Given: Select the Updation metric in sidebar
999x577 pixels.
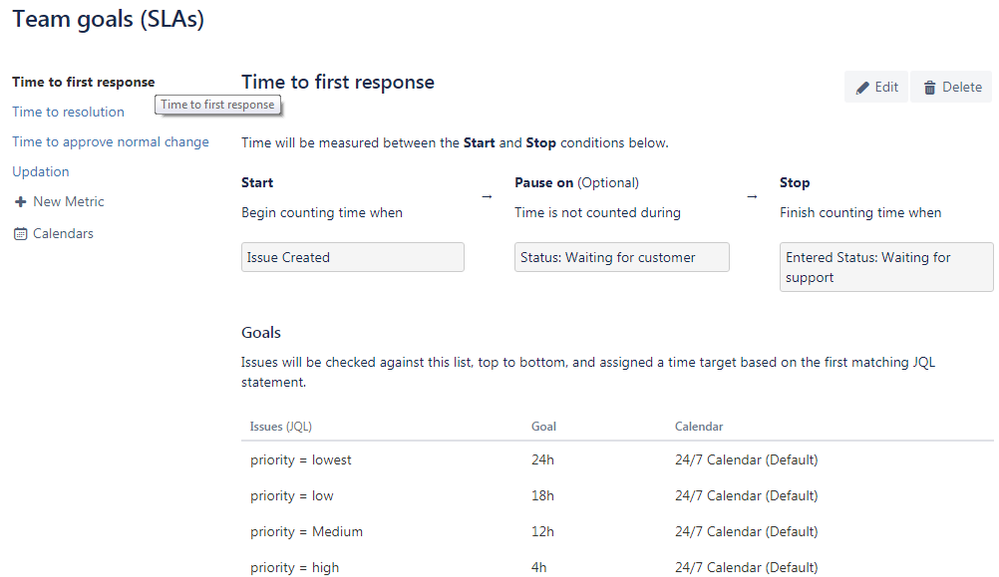Looking at the screenshot, I should [x=41, y=172].
